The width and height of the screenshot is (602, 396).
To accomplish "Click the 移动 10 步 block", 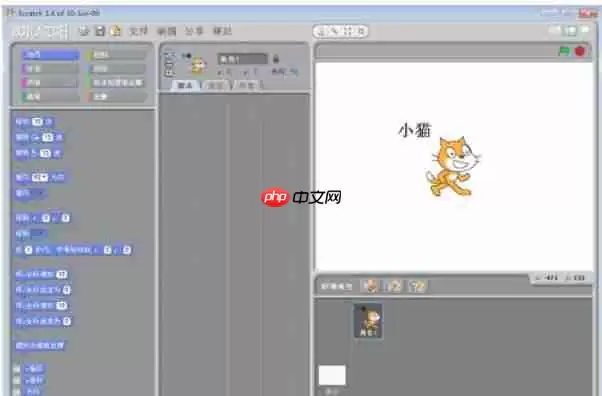I will 34,122.
